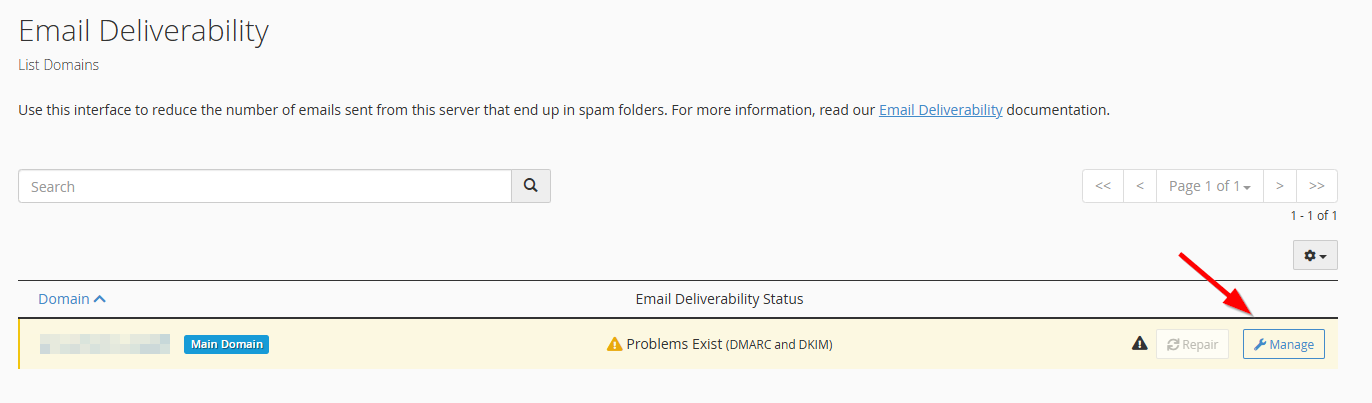Go to previous page with single-left arrow
Viewport: 1372px width, 403px height.
coord(1140,186)
